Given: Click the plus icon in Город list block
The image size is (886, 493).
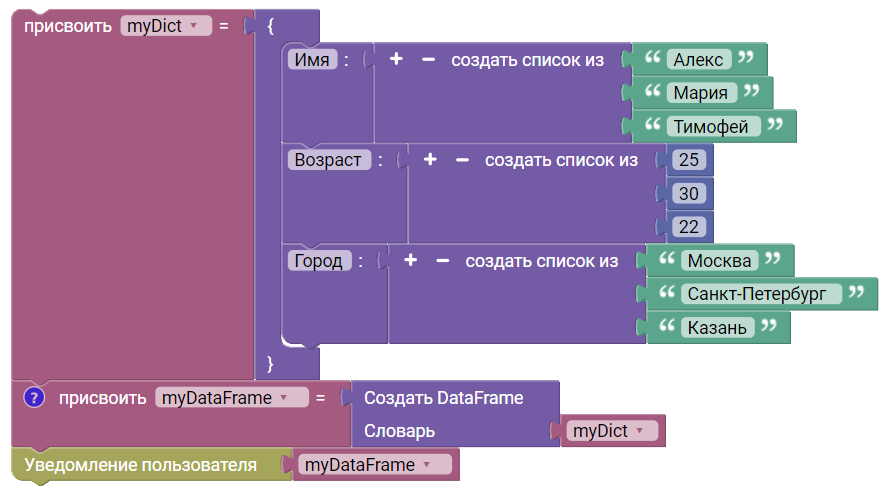Looking at the screenshot, I should coord(411,260).
